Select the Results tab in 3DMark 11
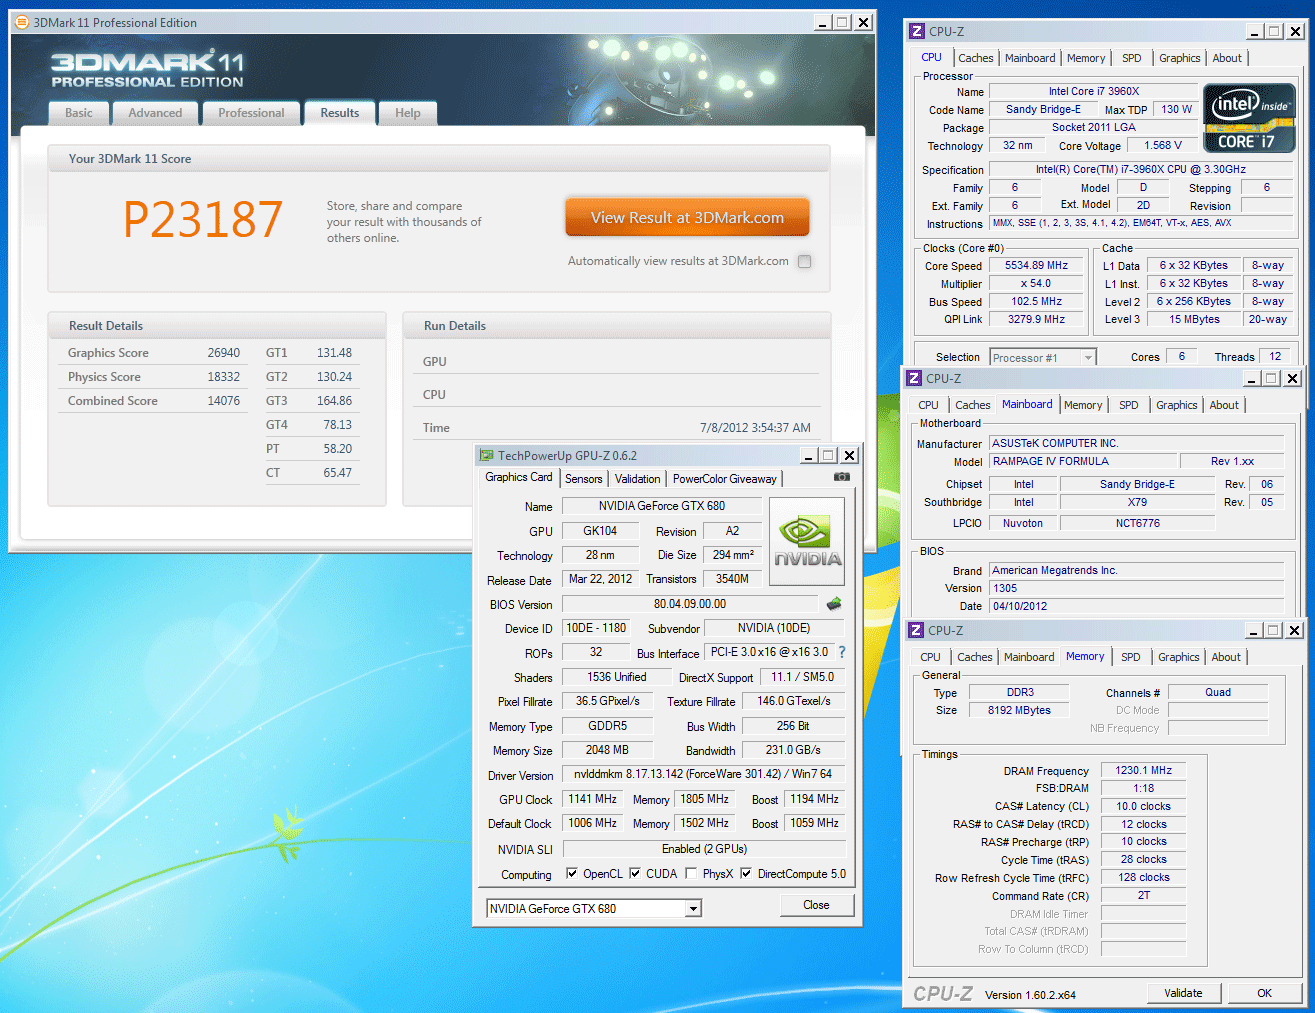The height and width of the screenshot is (1013, 1315). point(340,113)
